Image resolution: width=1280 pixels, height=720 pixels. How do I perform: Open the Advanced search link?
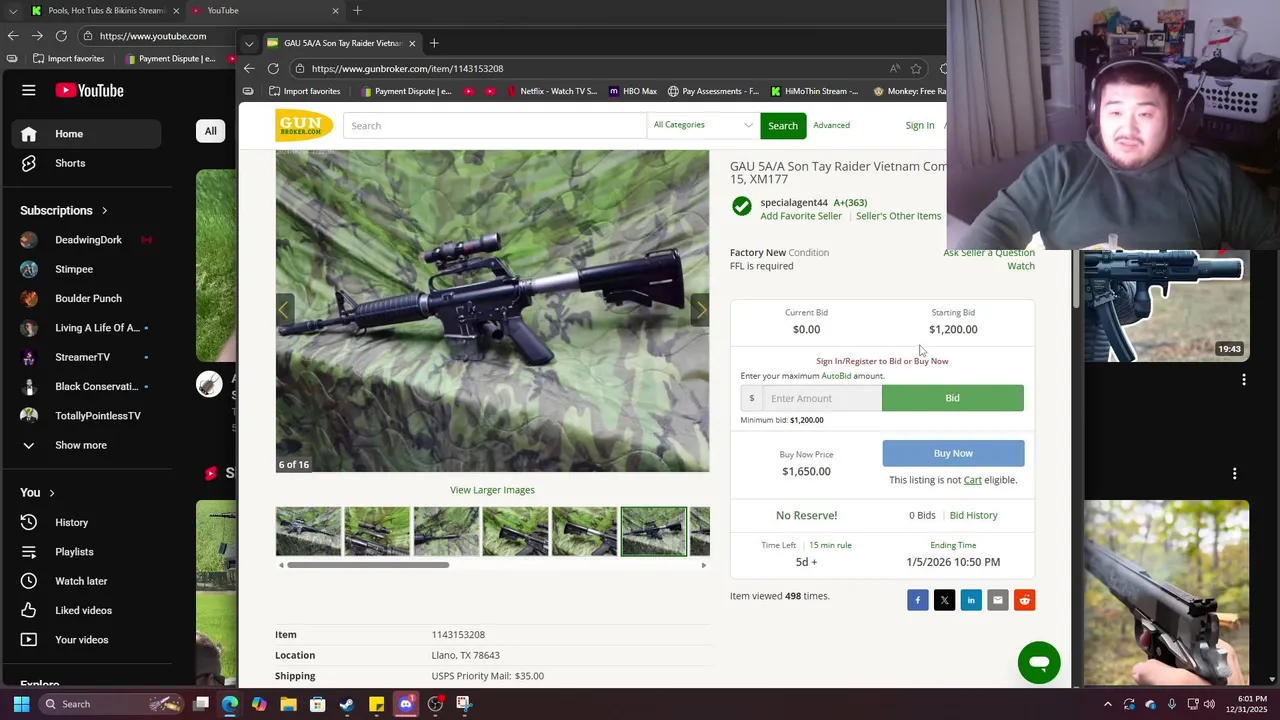click(831, 126)
